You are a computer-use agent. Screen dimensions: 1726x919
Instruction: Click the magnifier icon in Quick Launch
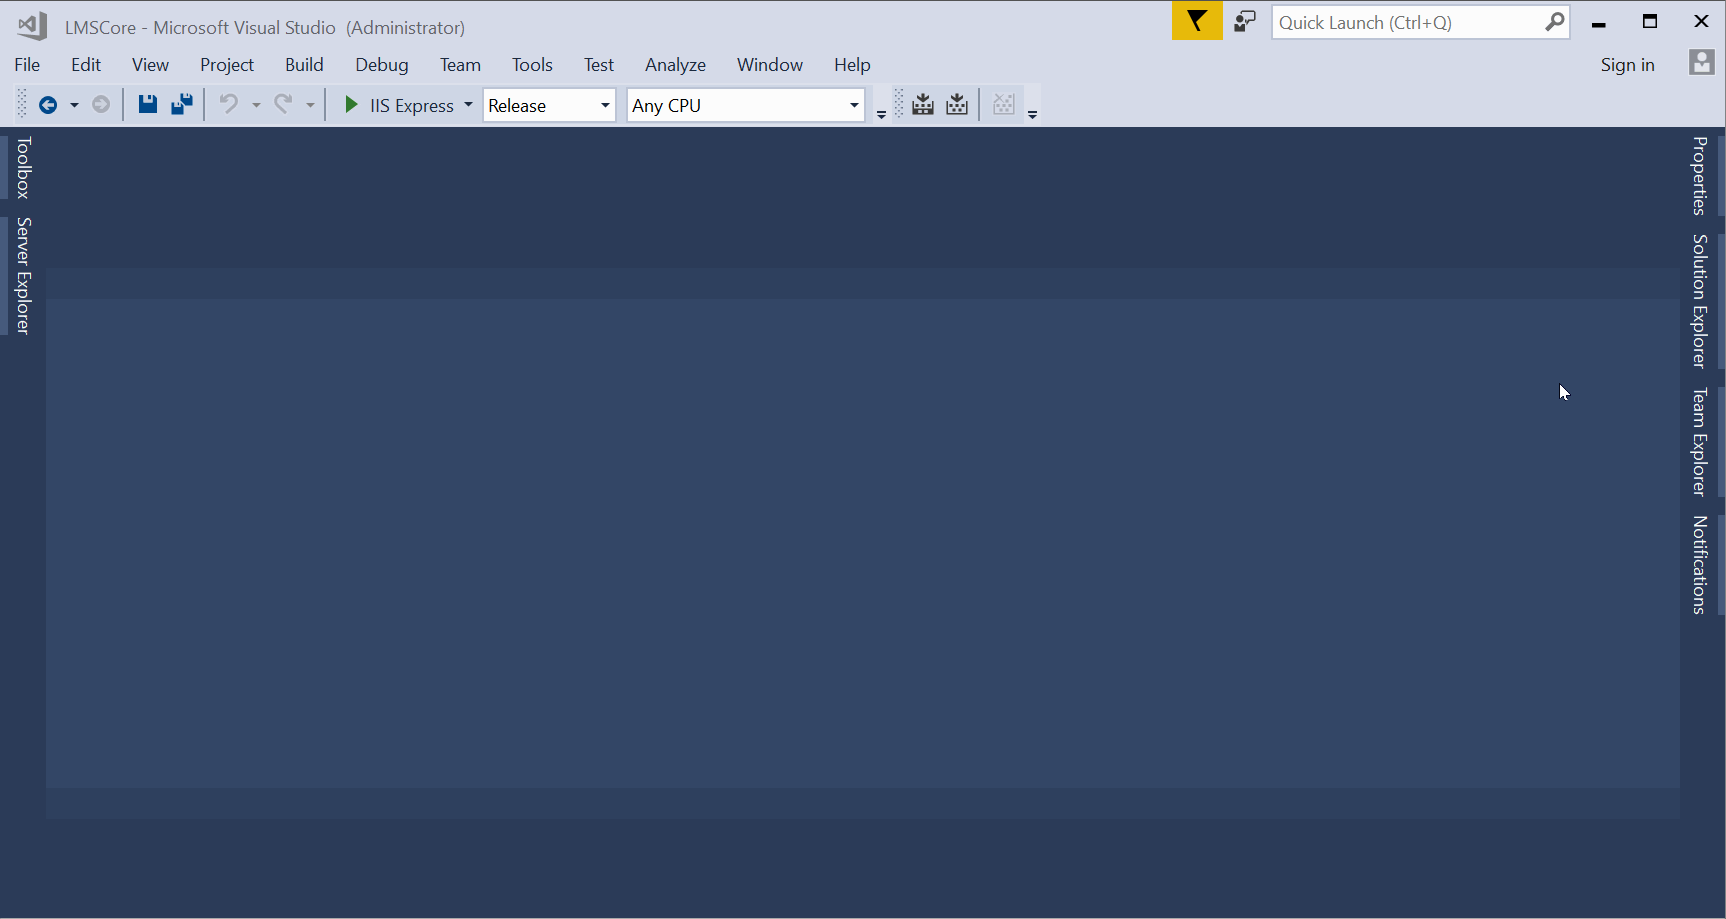(1554, 22)
